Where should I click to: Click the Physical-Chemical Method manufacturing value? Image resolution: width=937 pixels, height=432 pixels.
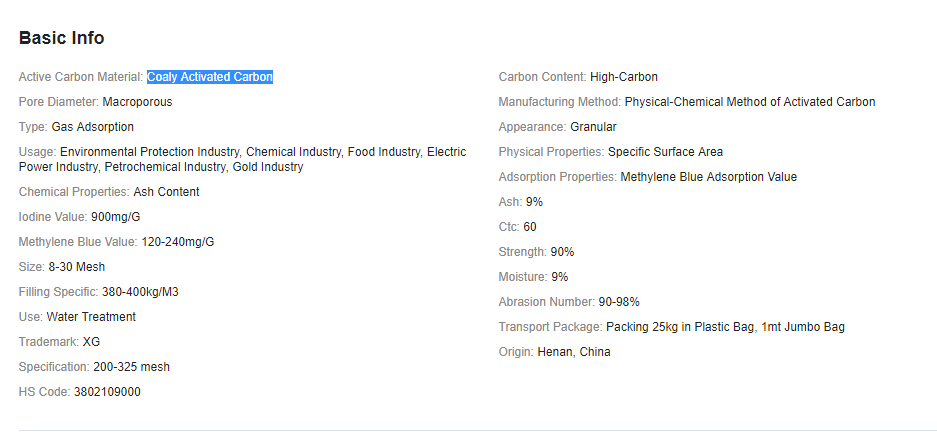pos(750,102)
